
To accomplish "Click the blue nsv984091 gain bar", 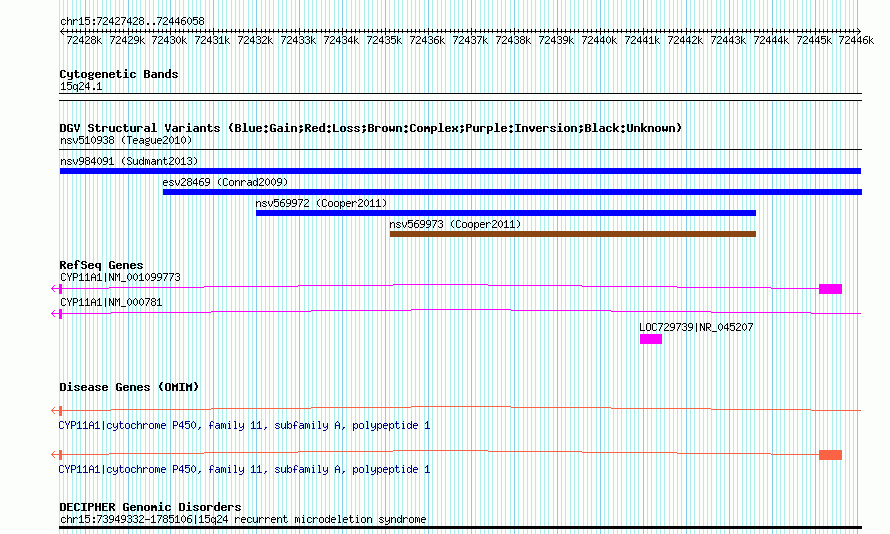I will 460,171.
